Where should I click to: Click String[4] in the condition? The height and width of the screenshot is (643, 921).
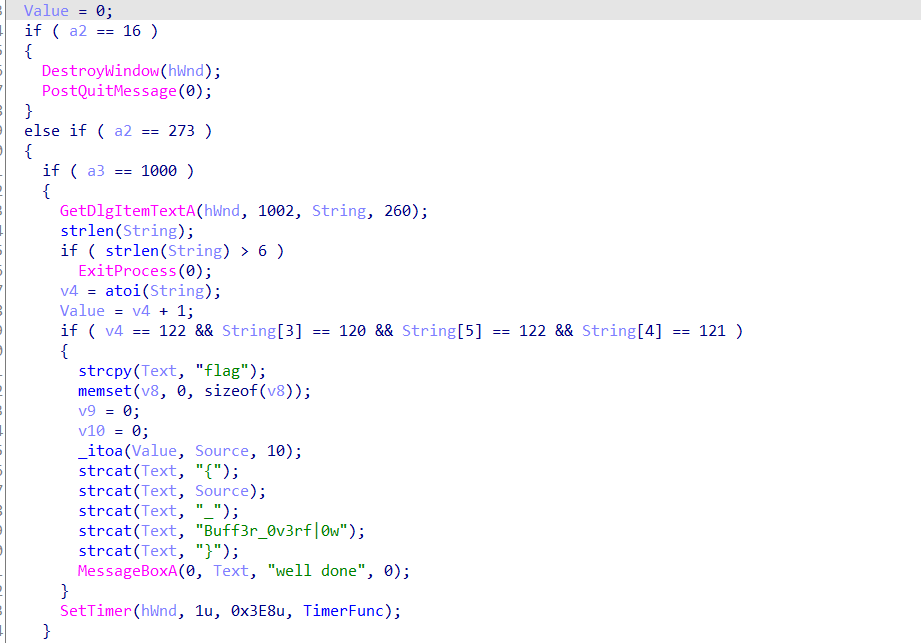622,331
